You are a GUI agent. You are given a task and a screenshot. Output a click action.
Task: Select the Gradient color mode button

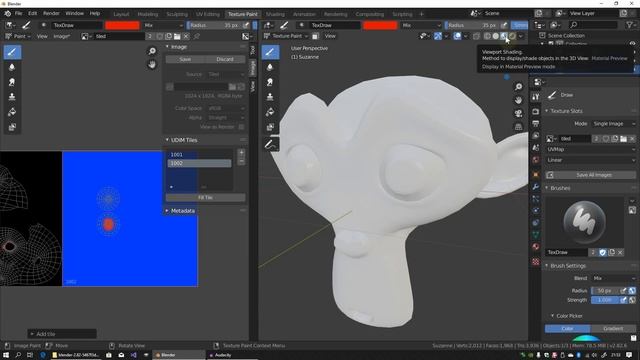pyautogui.click(x=613, y=329)
